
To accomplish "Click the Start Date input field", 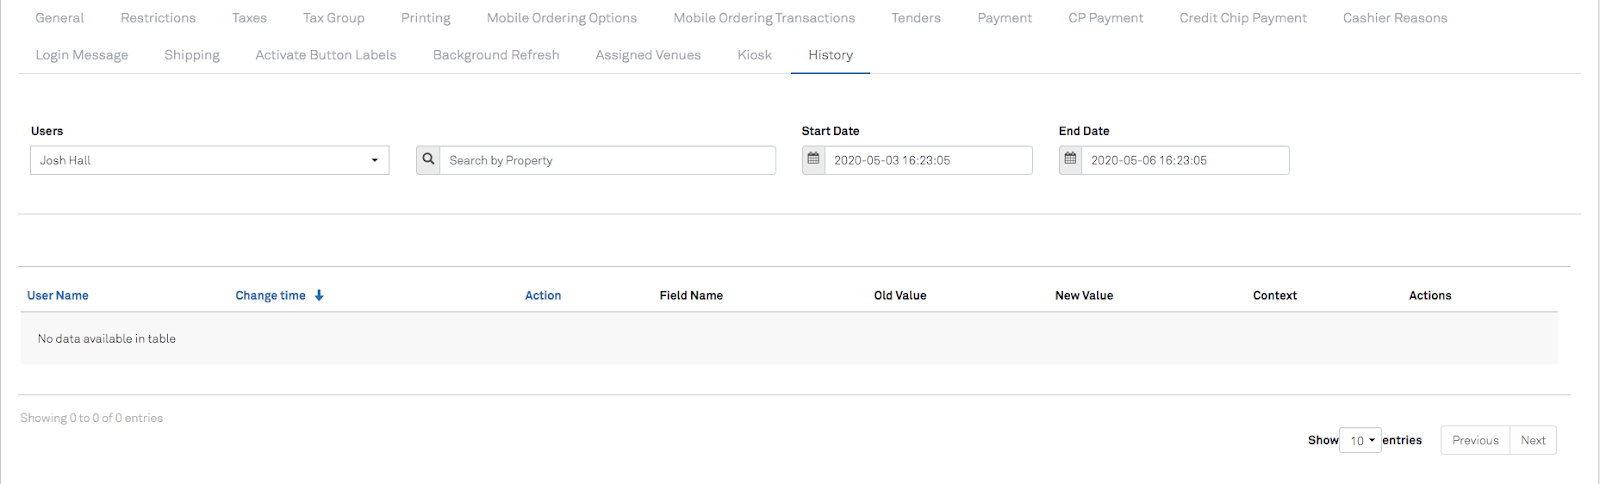I will [928, 160].
